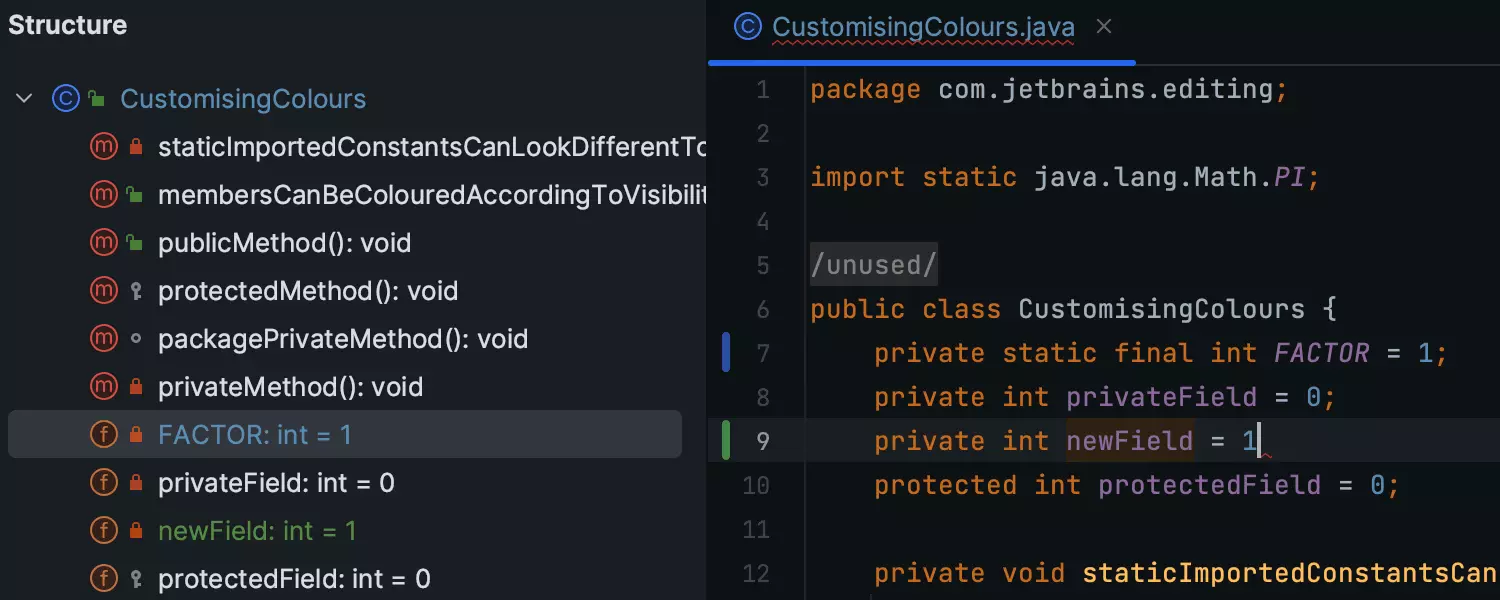Click the green change marker at line 9
The height and width of the screenshot is (600, 1500).
click(727, 441)
